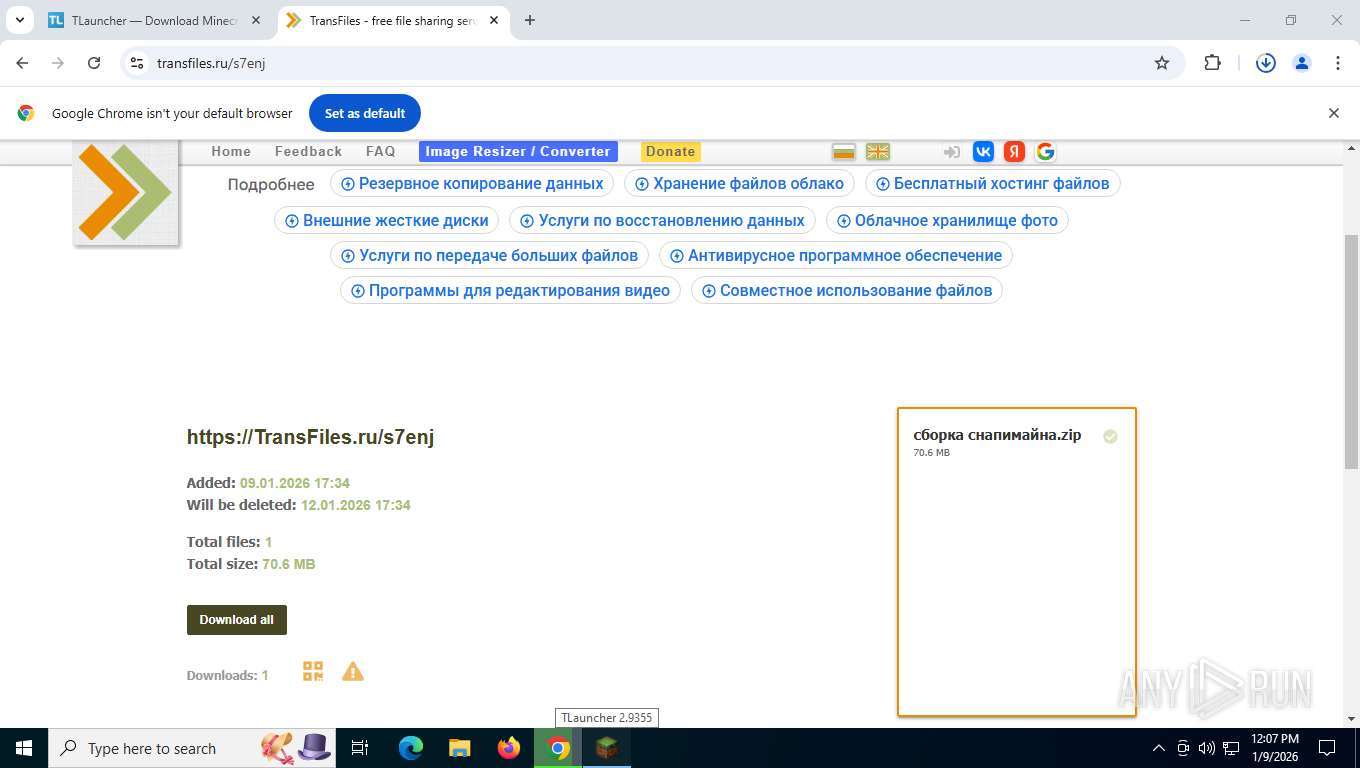Viewport: 1360px width, 768px height.
Task: Close the TLauncher tab
Action: click(254, 20)
